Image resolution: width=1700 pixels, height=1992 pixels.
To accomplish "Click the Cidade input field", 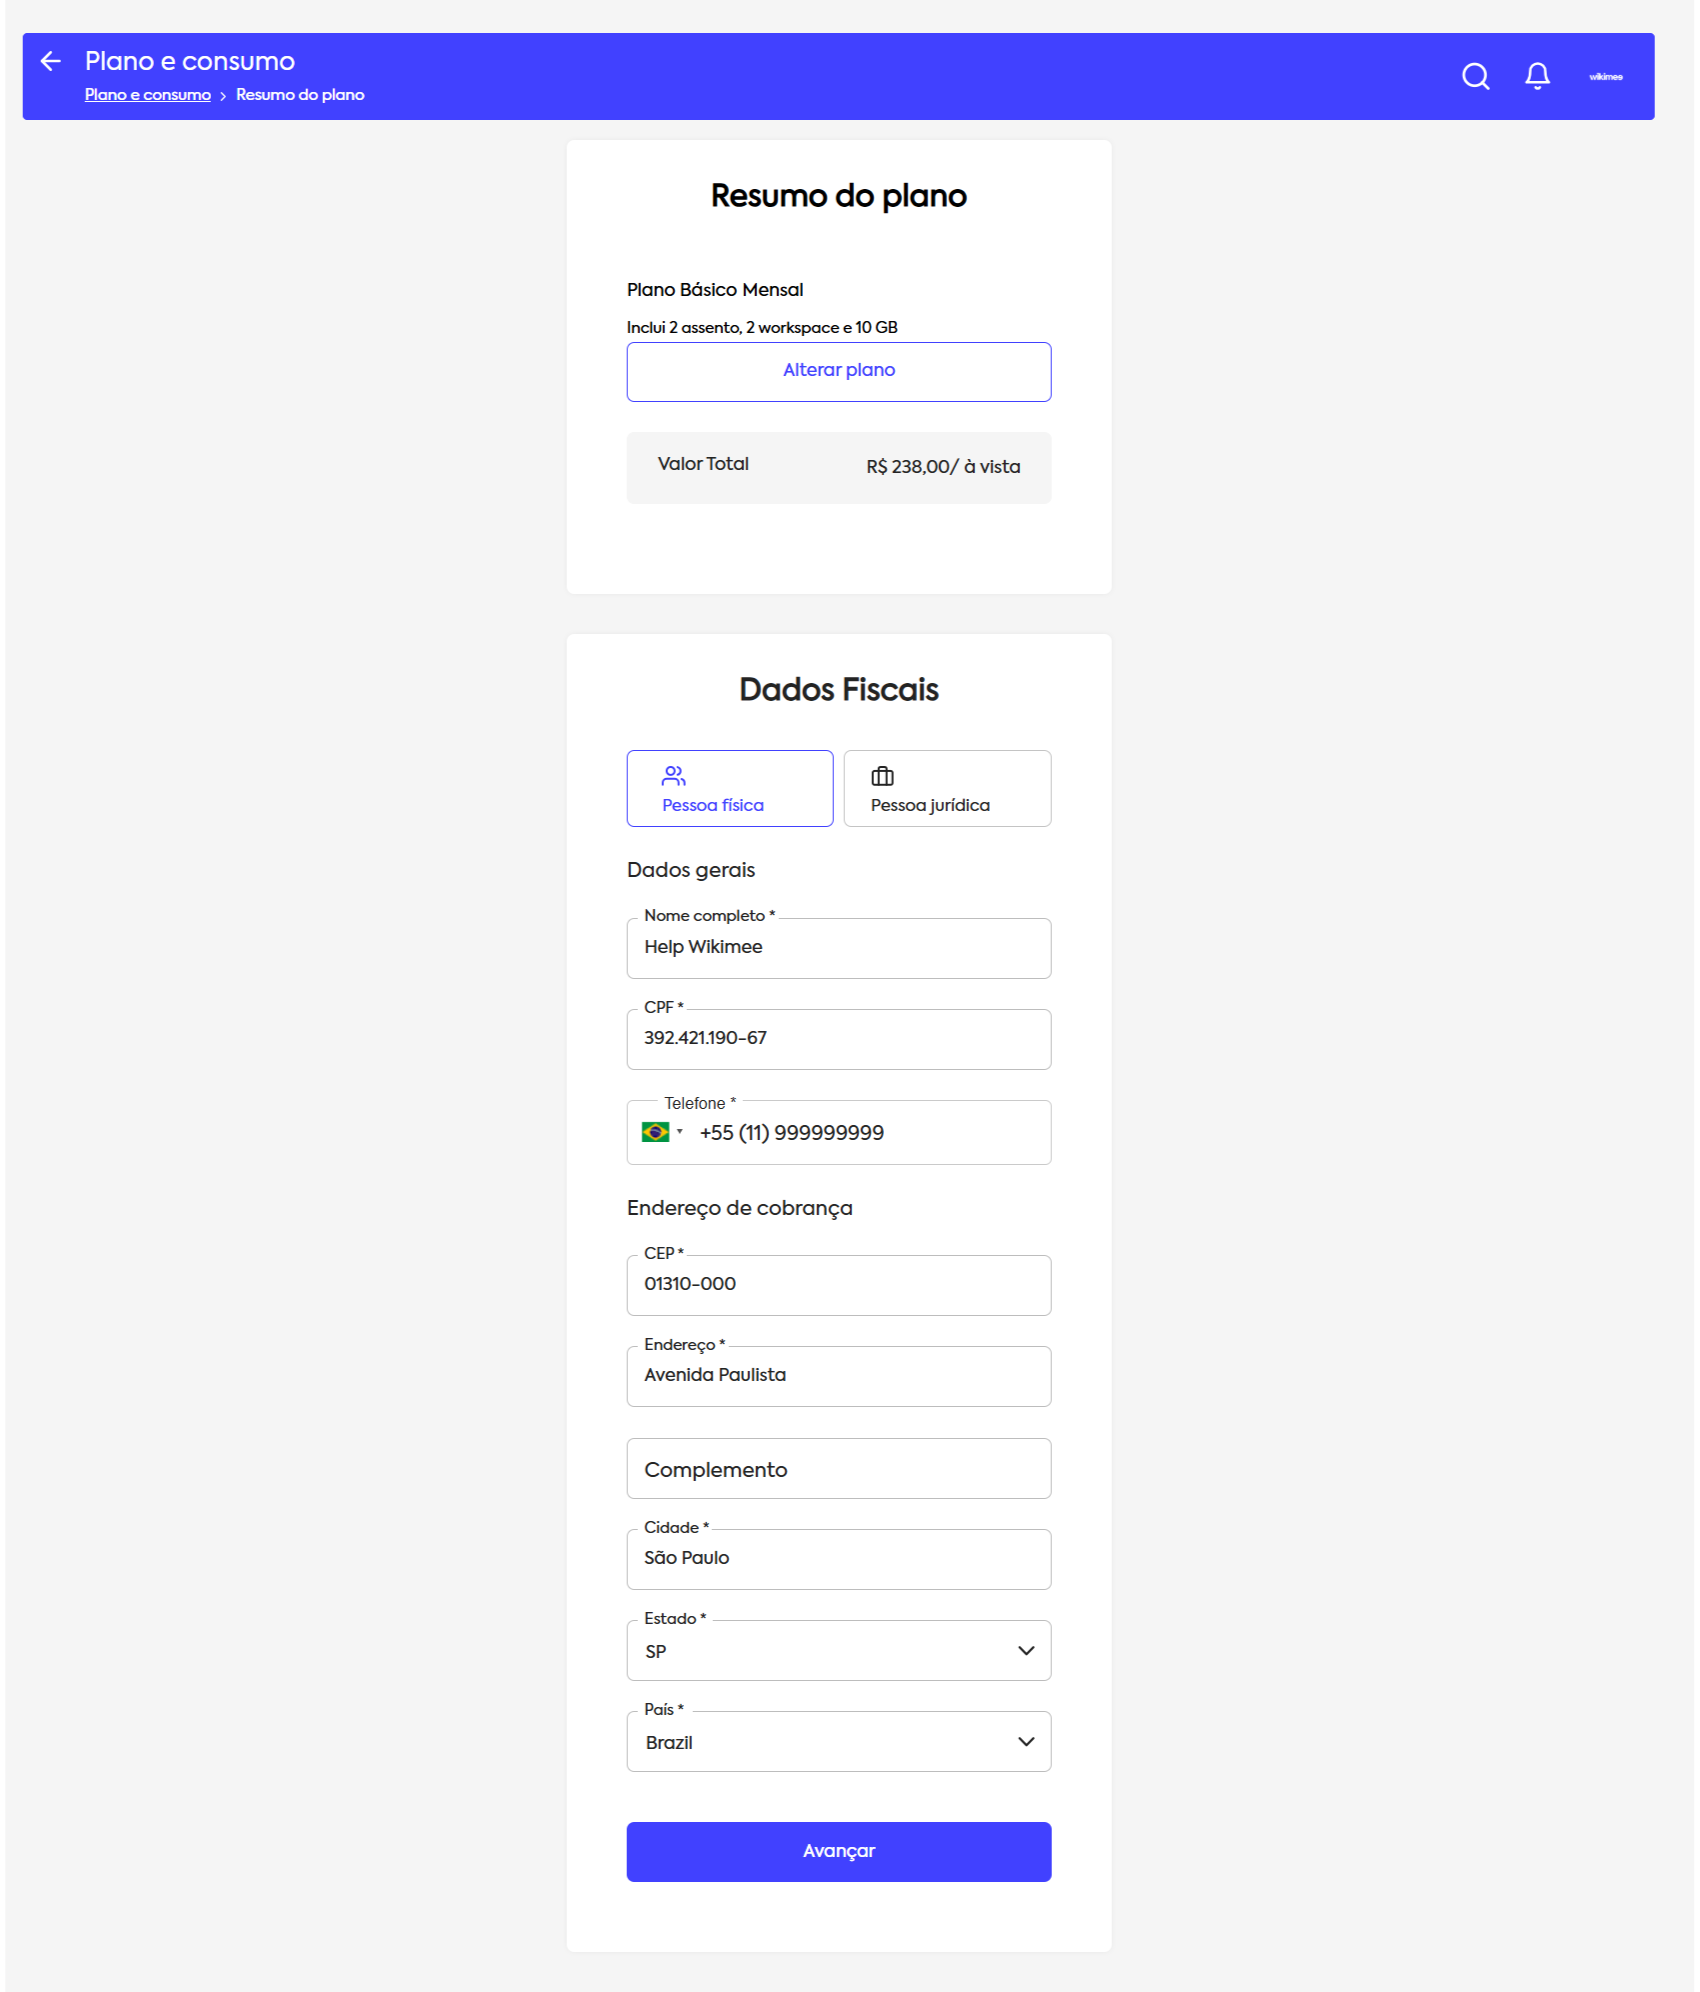I will (838, 1559).
